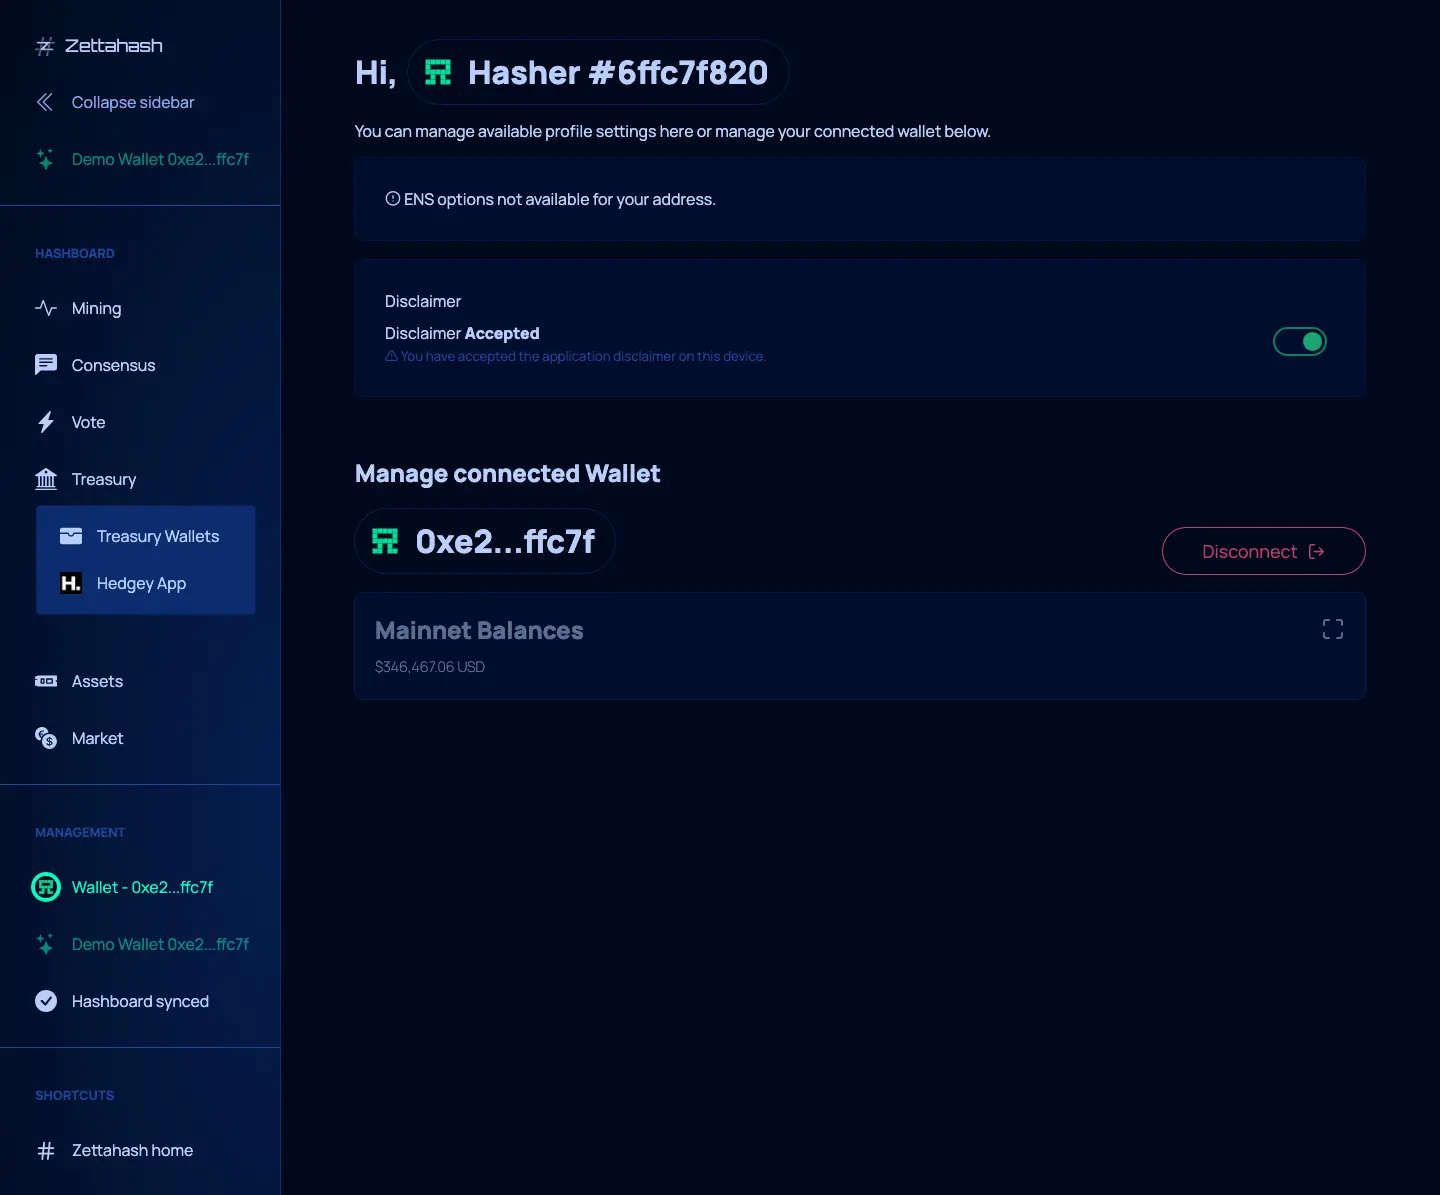Click Collapse sidebar label
This screenshot has height=1195, width=1440.
coord(133,102)
